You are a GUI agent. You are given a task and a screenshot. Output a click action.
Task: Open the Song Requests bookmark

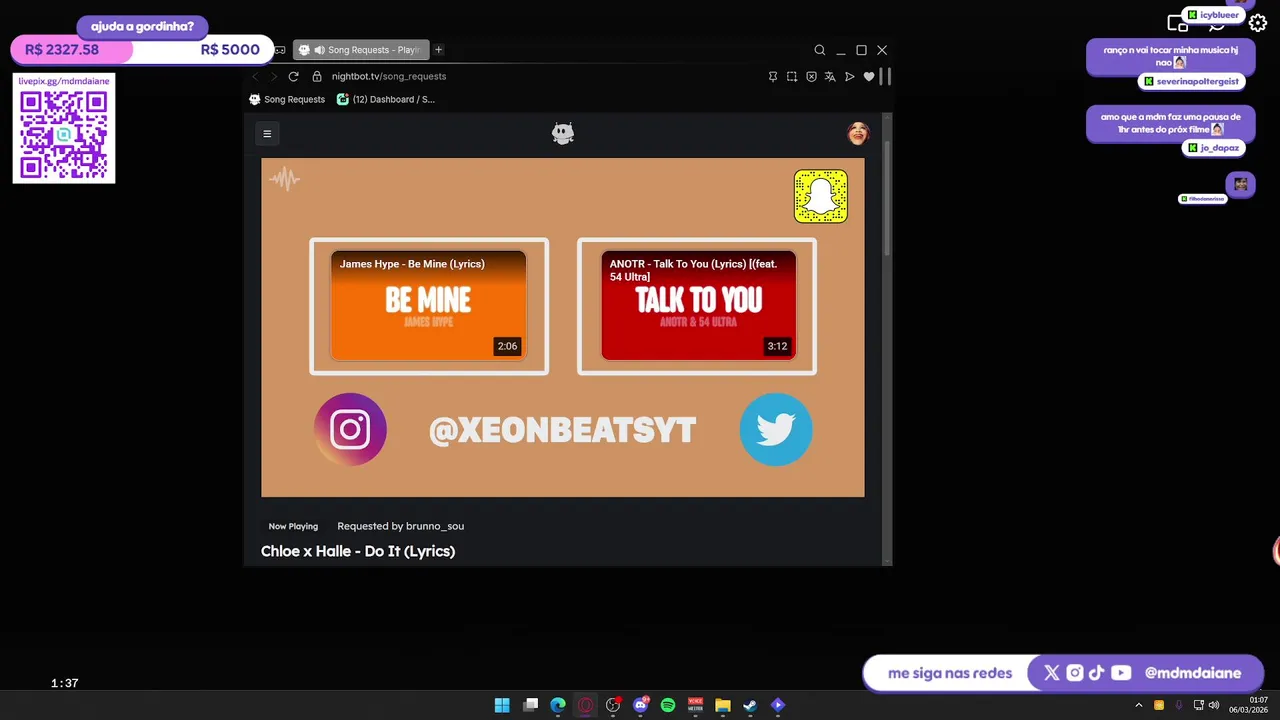pos(287,99)
